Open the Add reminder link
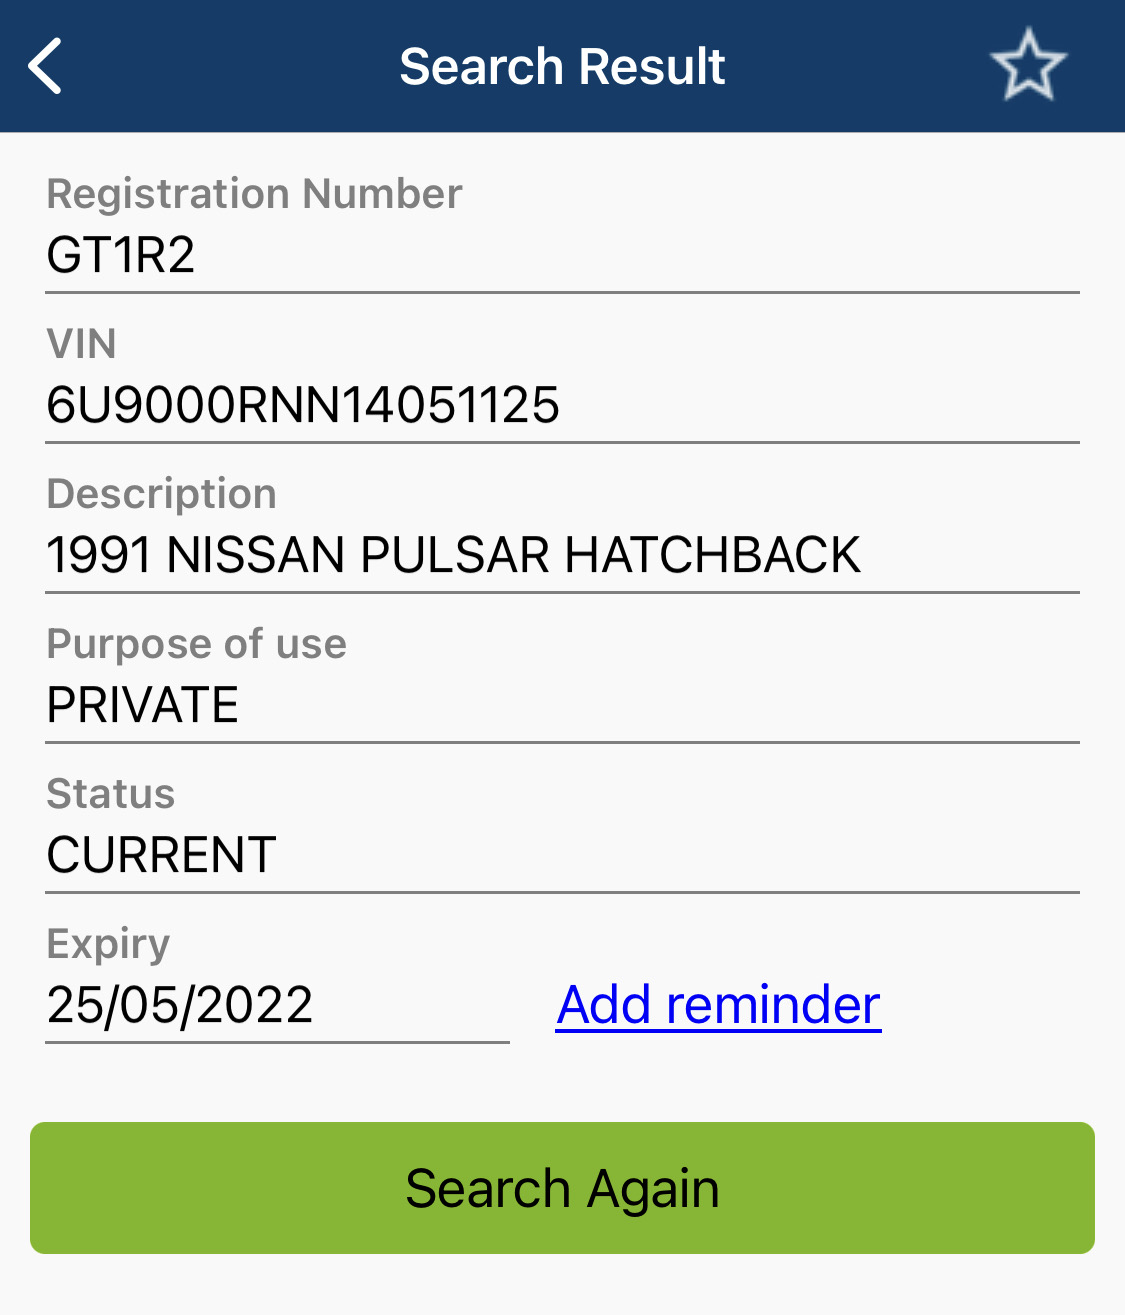Image resolution: width=1125 pixels, height=1315 pixels. click(718, 1005)
